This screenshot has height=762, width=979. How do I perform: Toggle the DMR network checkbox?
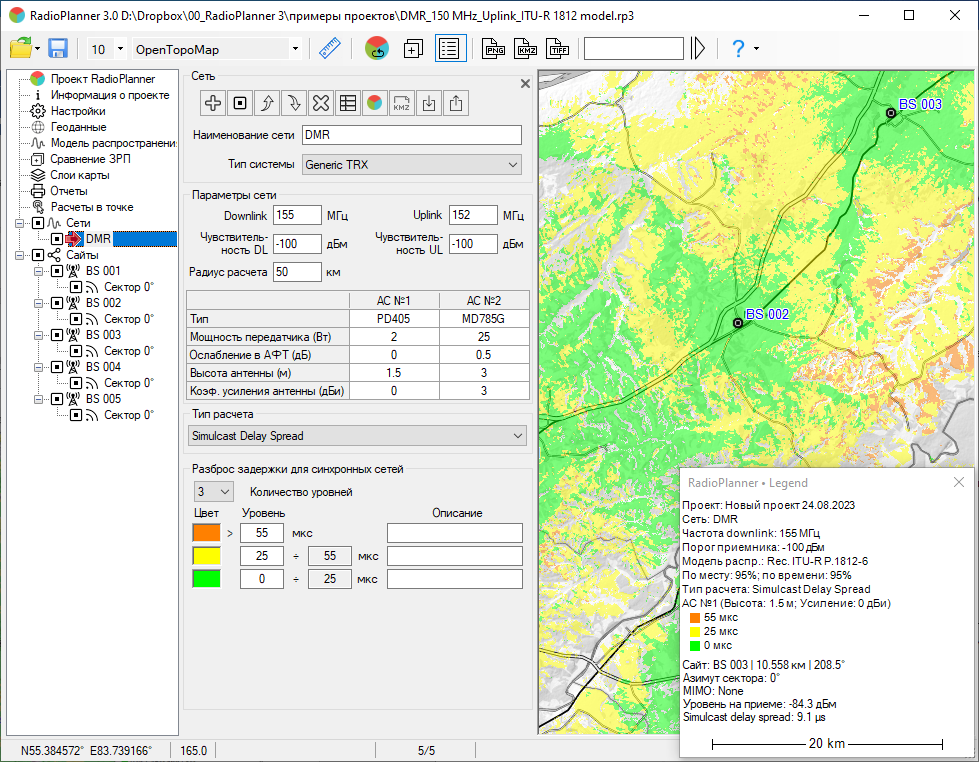(x=57, y=239)
